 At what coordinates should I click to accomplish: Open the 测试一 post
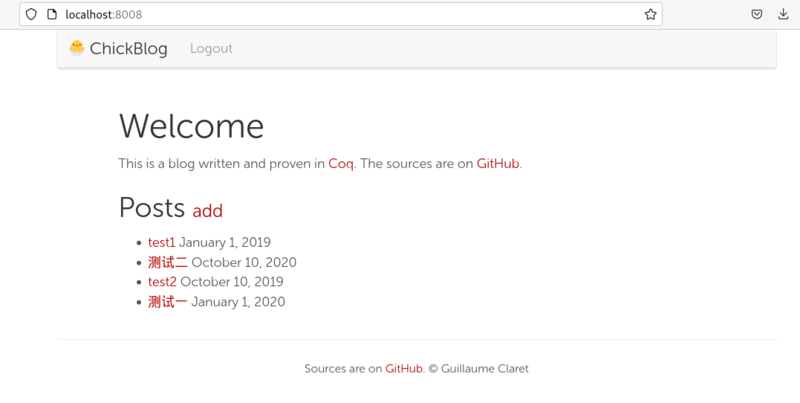click(x=167, y=302)
